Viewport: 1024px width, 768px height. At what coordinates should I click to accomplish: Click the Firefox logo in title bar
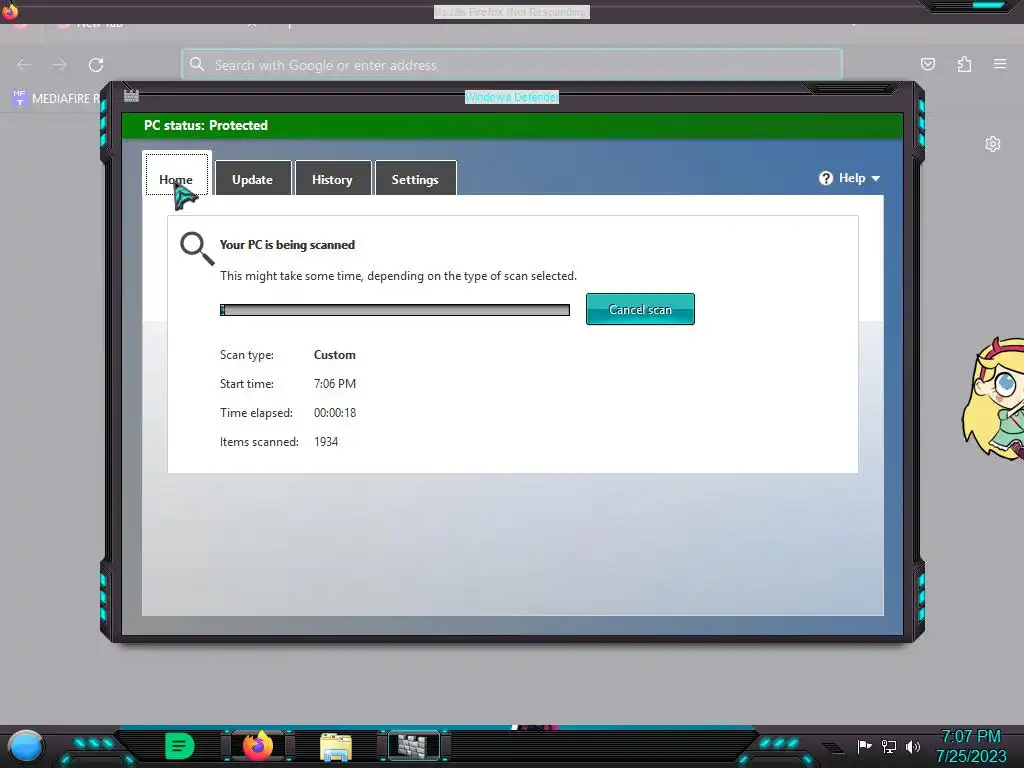[x=10, y=10]
